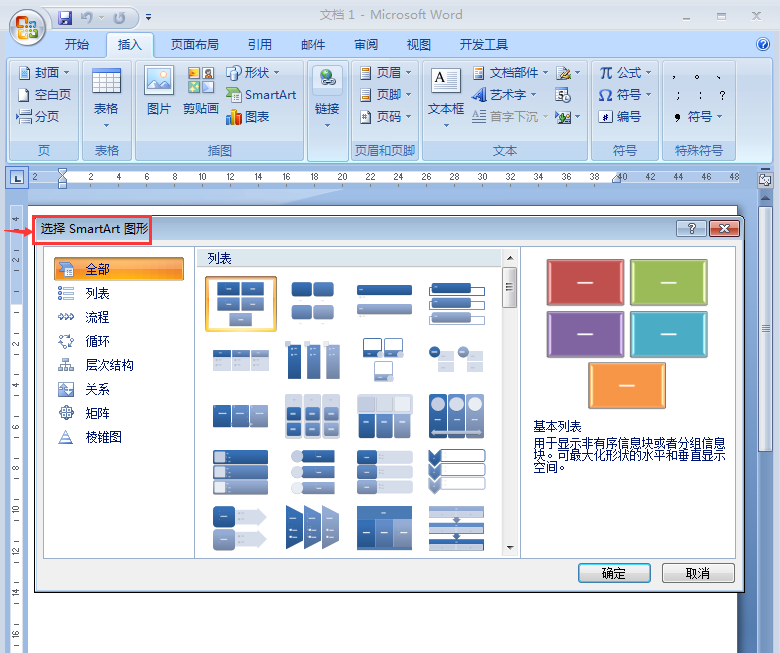Click the SmartArt gallery scroll down arrow

point(510,547)
